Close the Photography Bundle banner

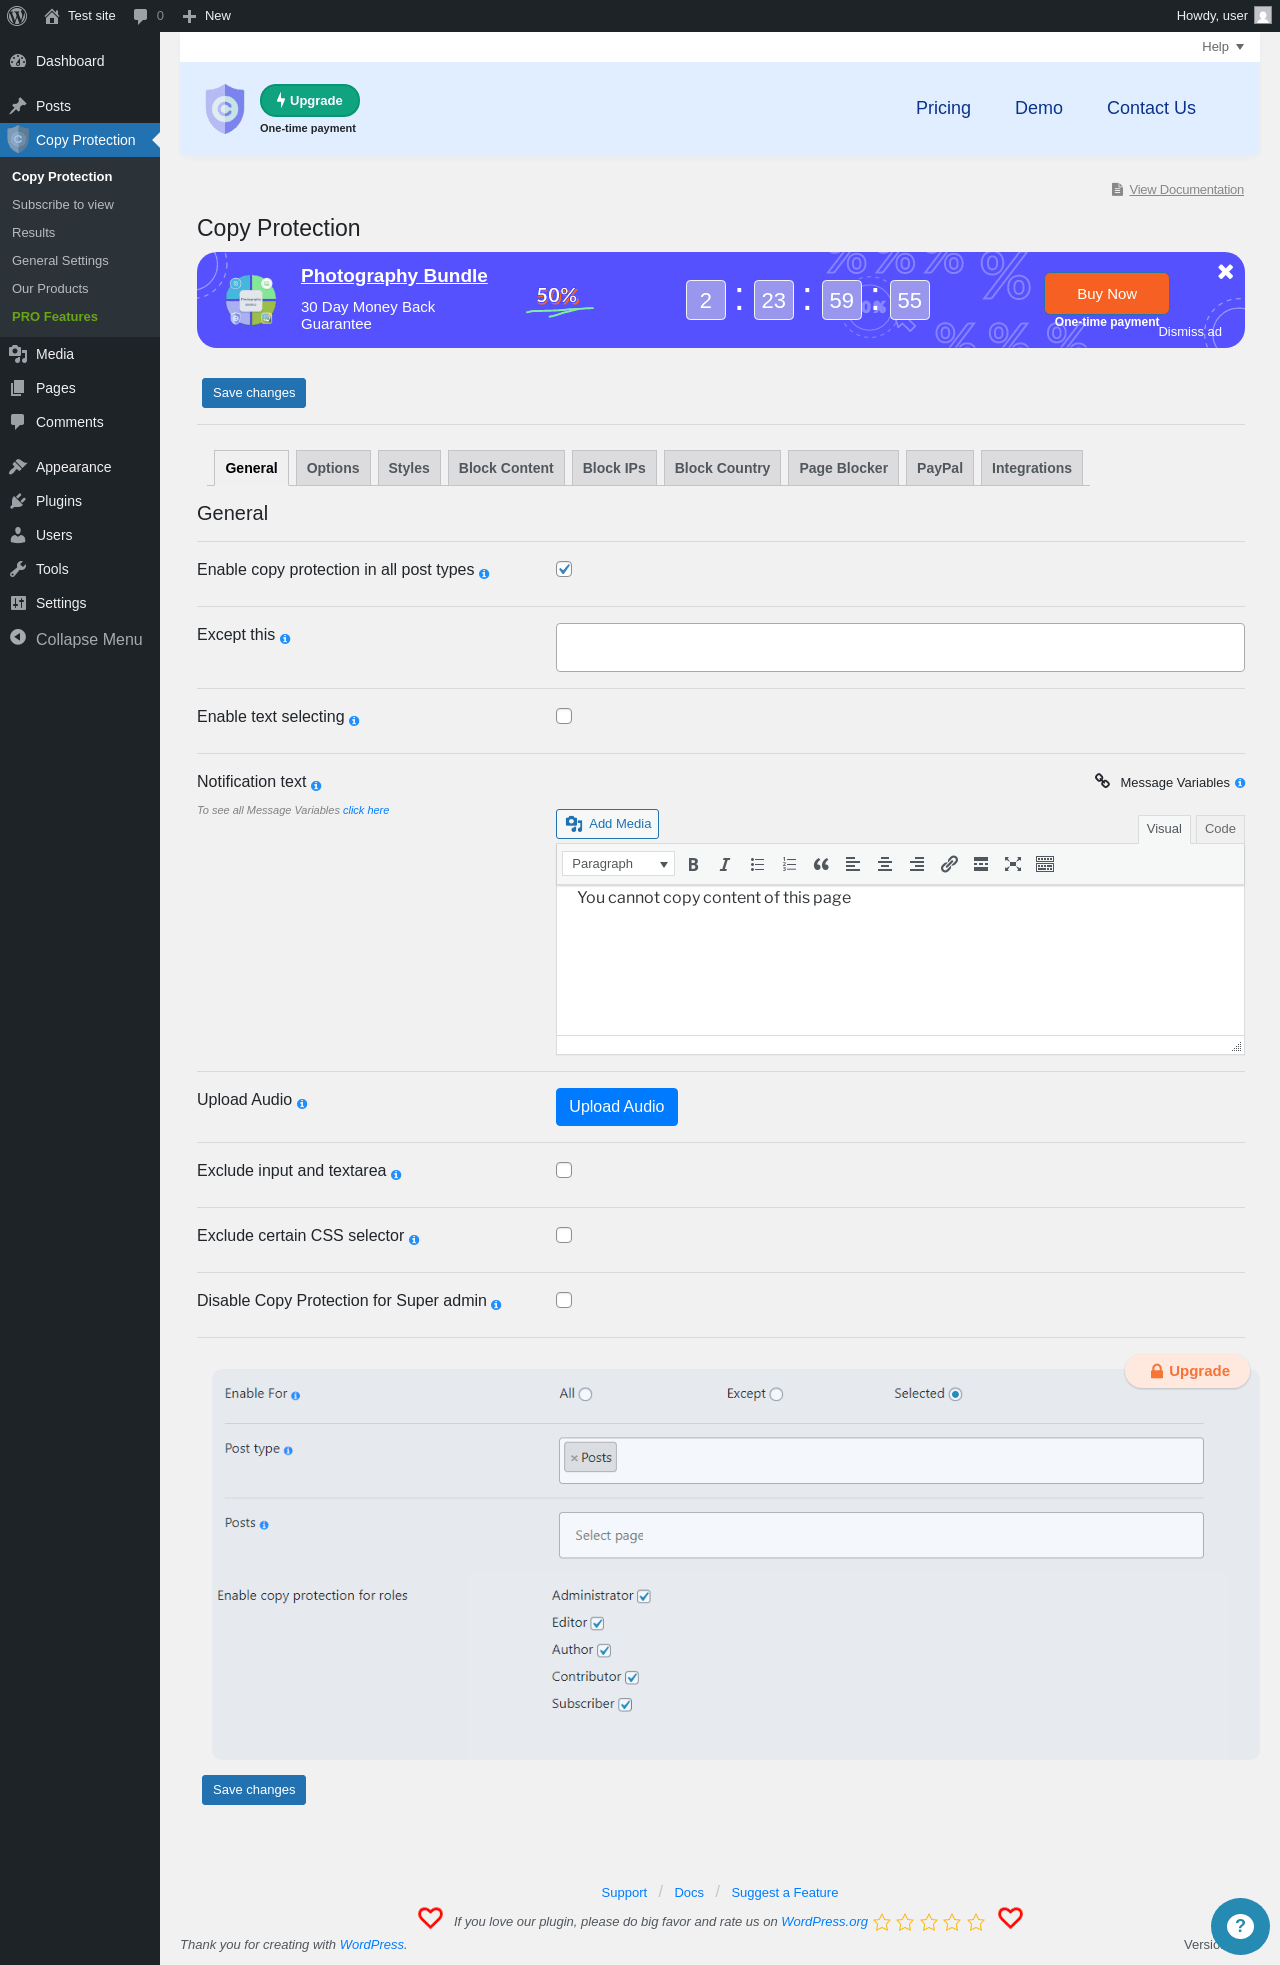pyautogui.click(x=1225, y=271)
